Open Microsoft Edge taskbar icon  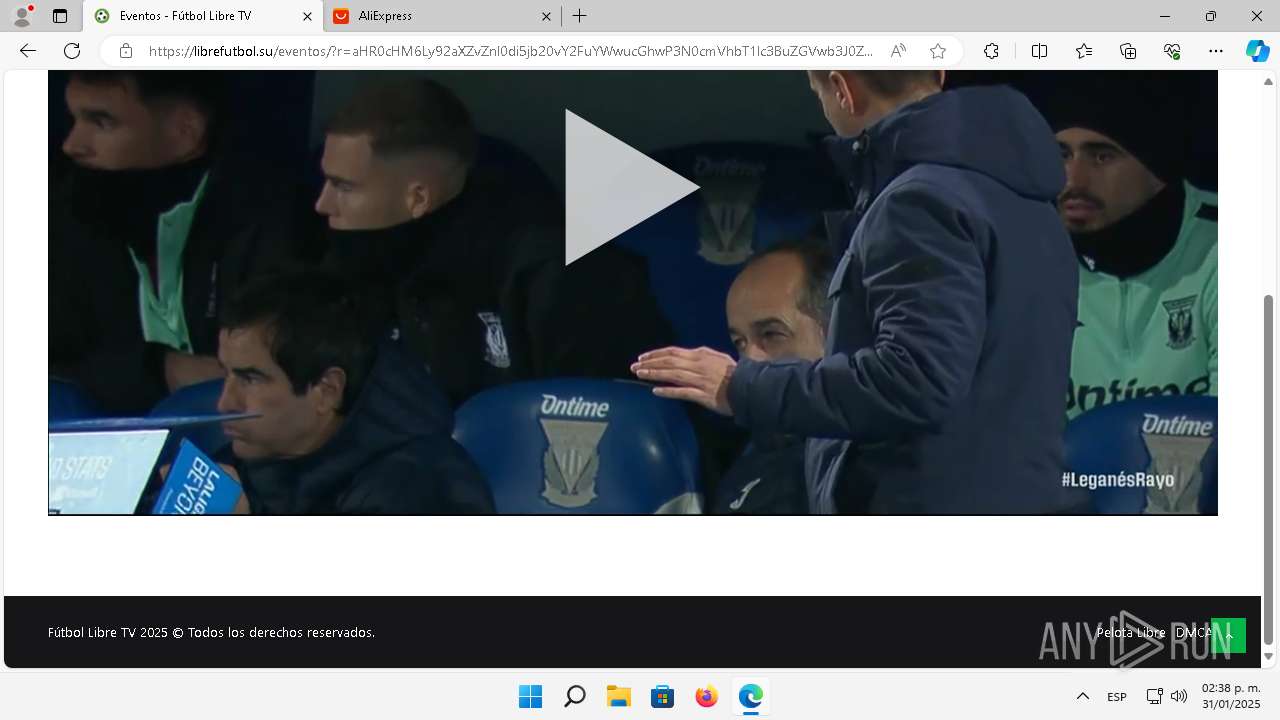point(751,696)
